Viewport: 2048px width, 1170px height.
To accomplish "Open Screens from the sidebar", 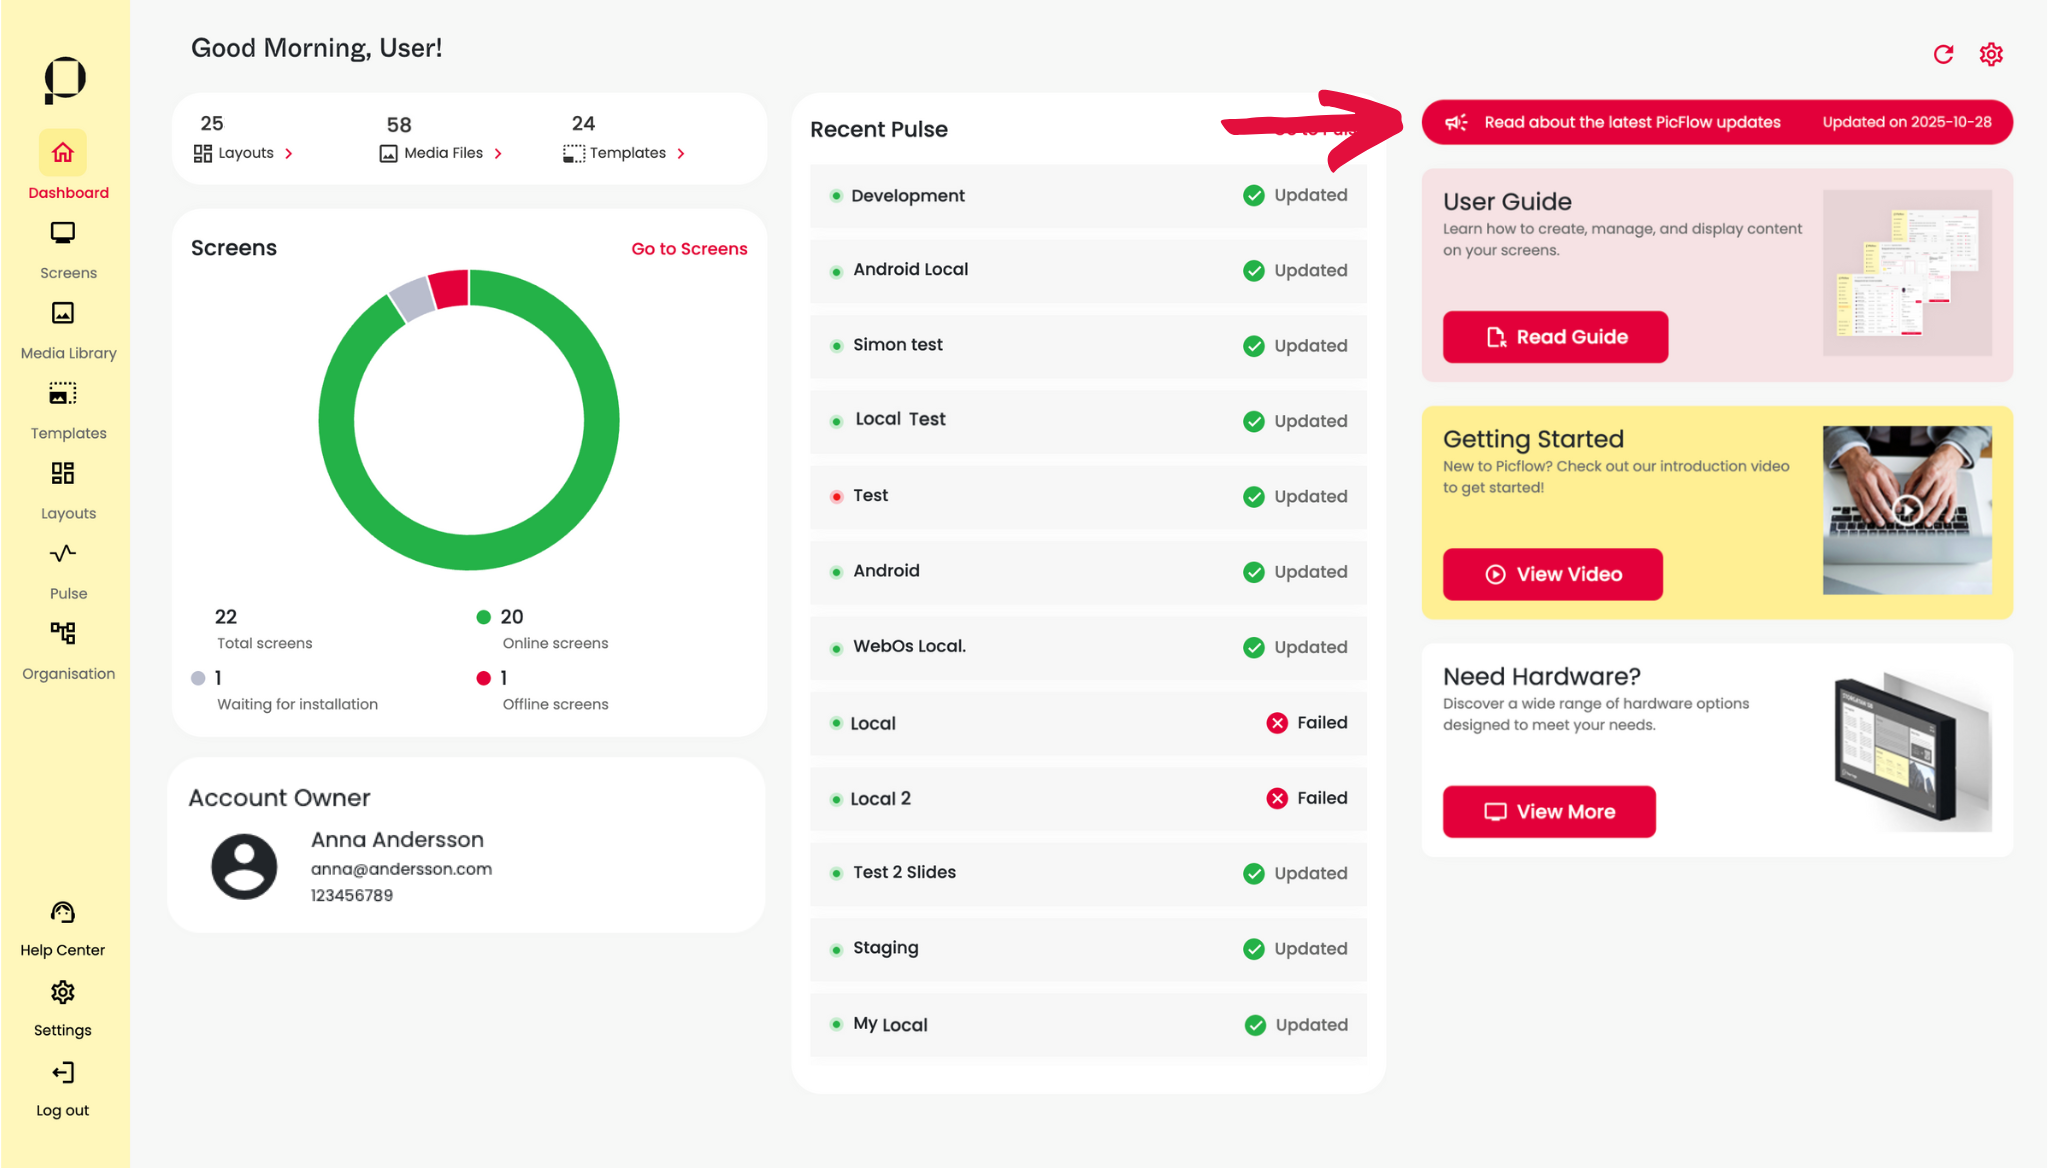I will pyautogui.click(x=63, y=234).
